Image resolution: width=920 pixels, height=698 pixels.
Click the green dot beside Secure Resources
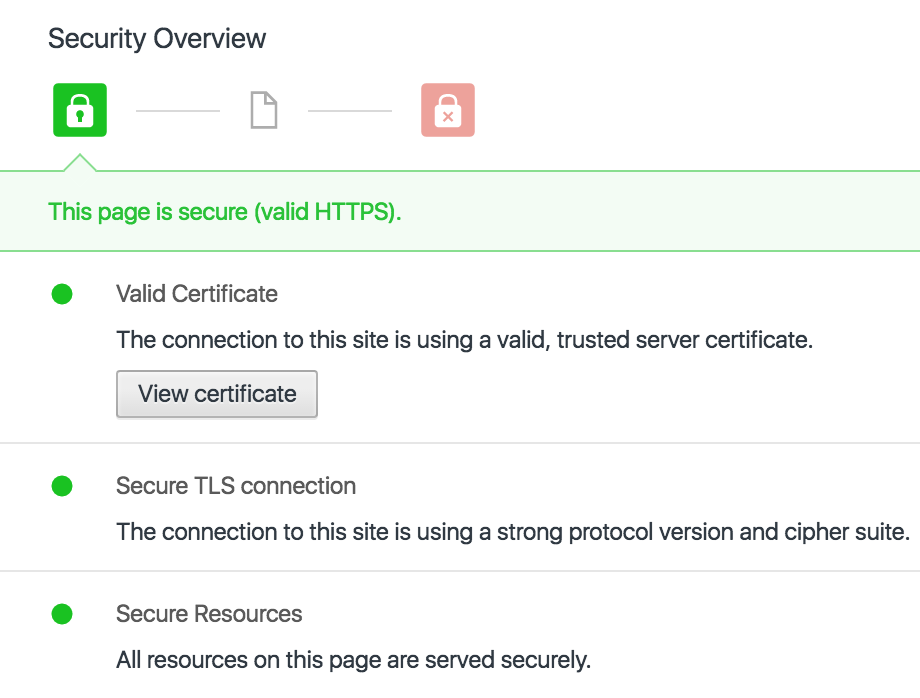62,614
